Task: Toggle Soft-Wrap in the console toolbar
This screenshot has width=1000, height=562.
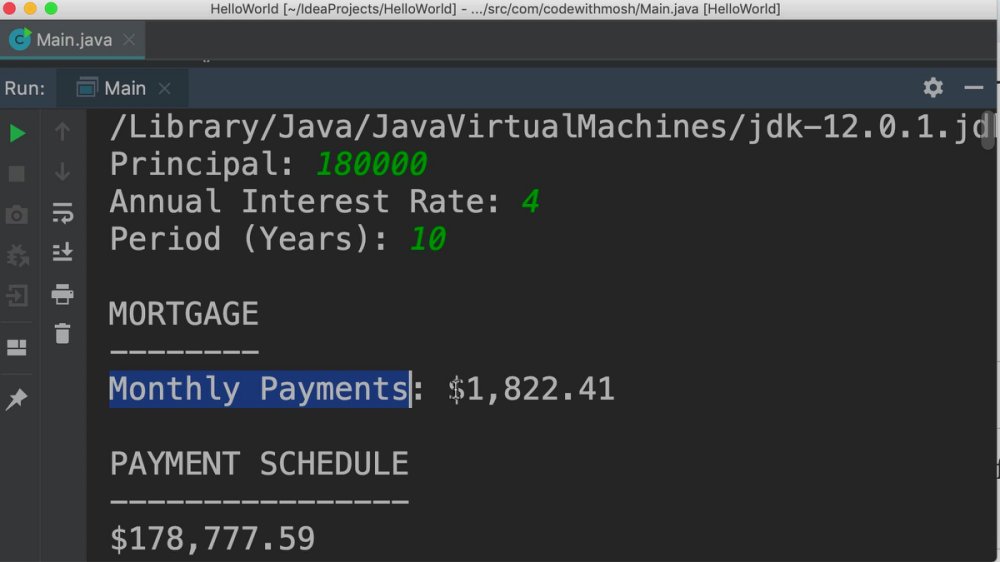Action: (x=62, y=213)
